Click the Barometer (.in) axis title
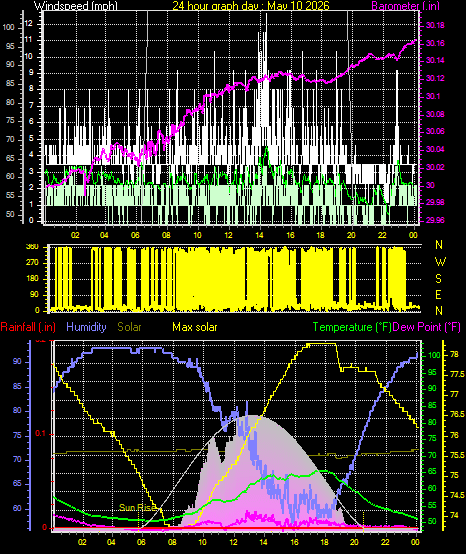Viewport: 466px width, 554px height. coord(406,5)
